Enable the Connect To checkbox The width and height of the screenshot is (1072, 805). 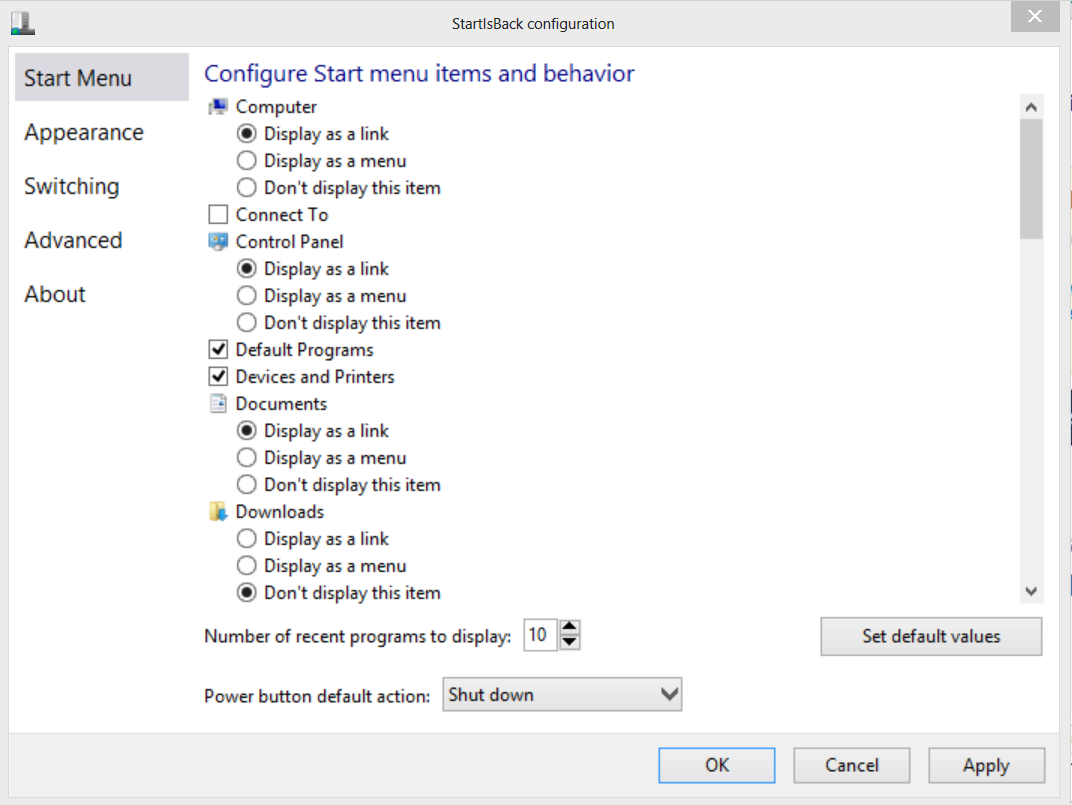[218, 215]
